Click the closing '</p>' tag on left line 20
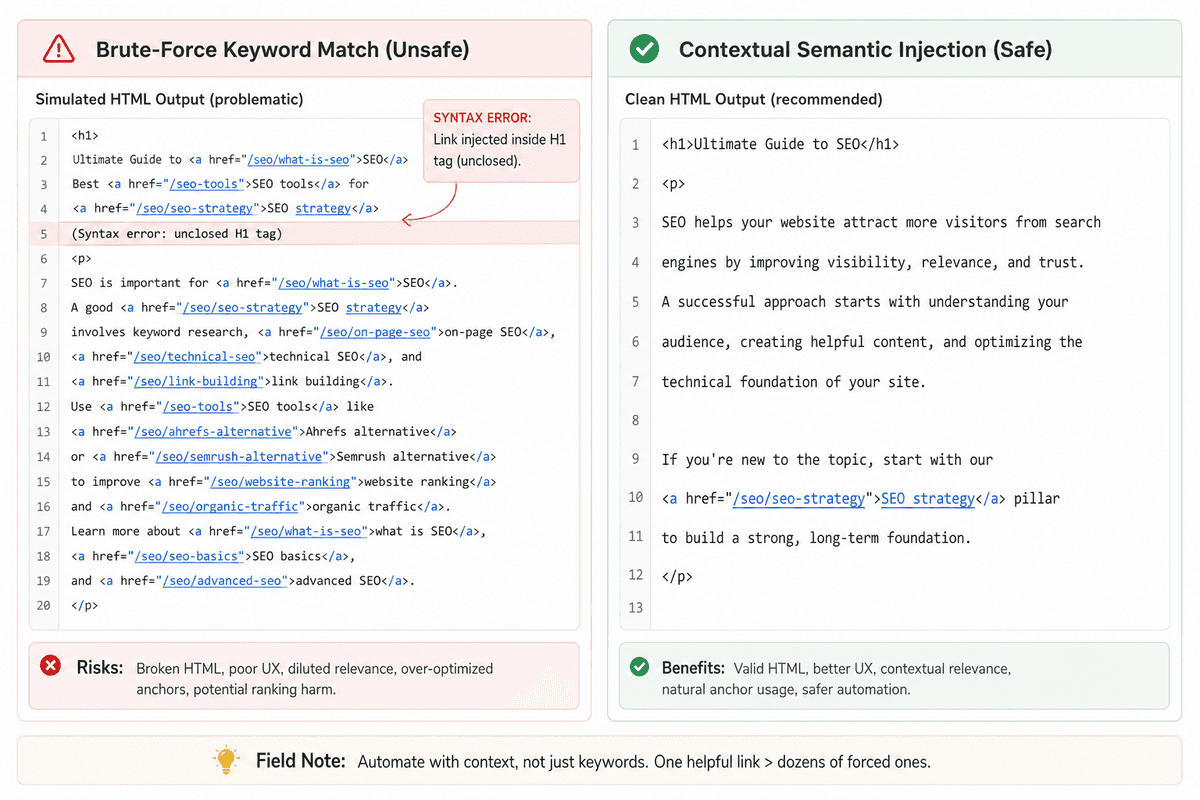The height and width of the screenshot is (800, 1200). 85,605
